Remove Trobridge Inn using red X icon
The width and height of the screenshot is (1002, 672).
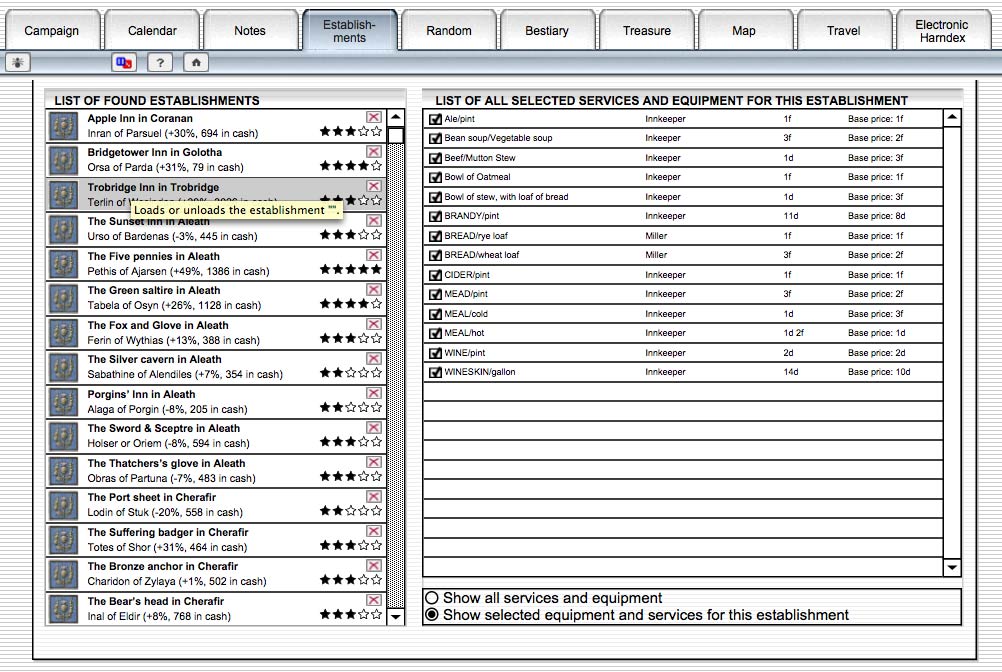374,186
